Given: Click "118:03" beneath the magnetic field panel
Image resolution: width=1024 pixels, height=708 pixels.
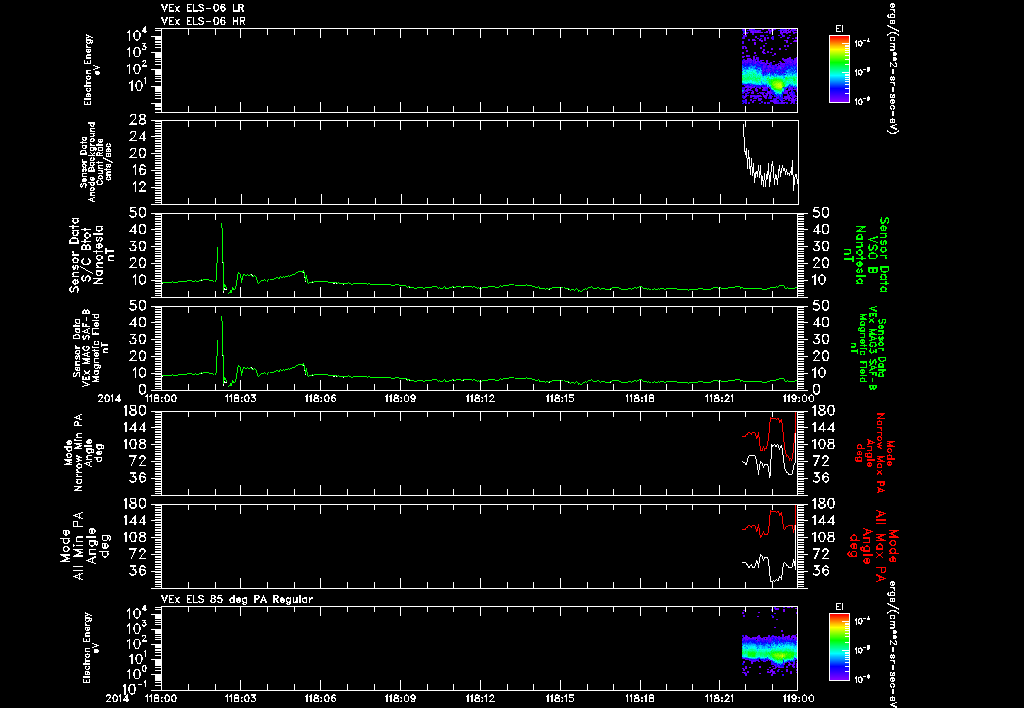Looking at the screenshot, I should point(240,398).
